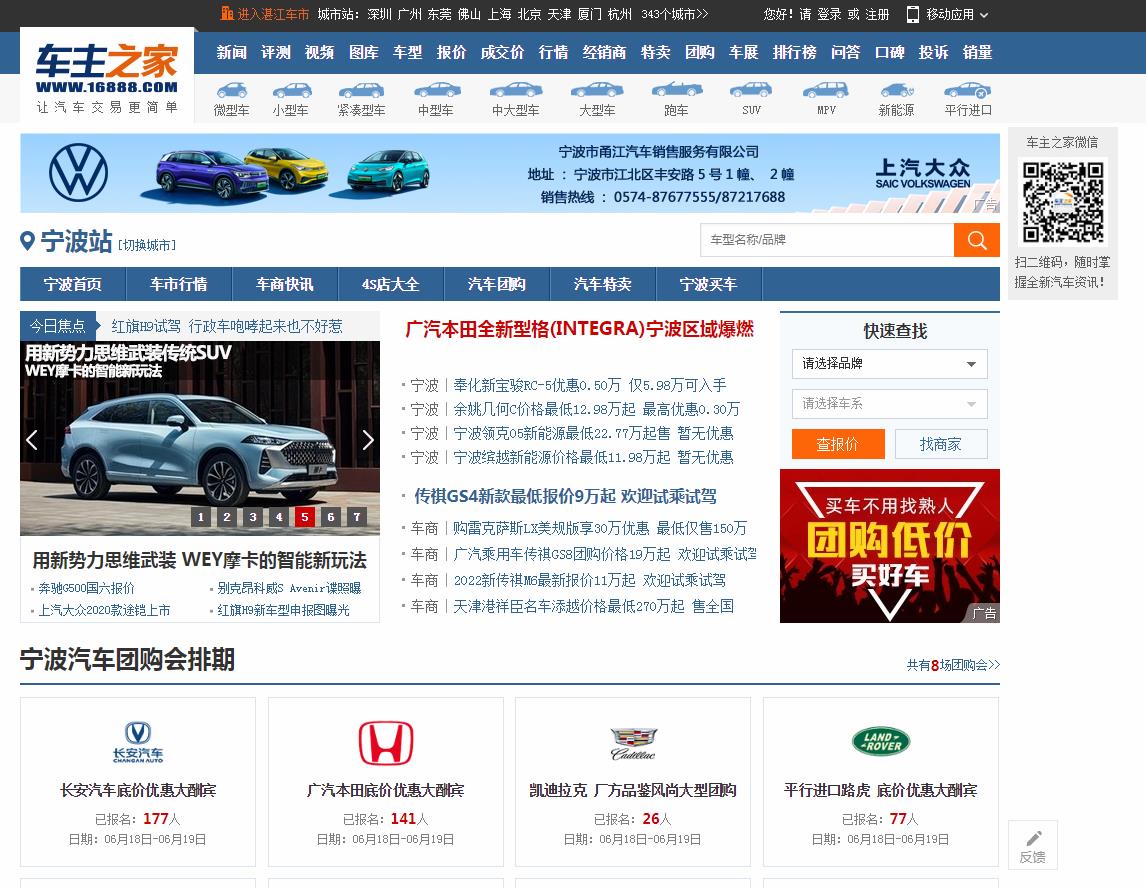Jump to carousel slide 2
The height and width of the screenshot is (888, 1146).
(227, 517)
